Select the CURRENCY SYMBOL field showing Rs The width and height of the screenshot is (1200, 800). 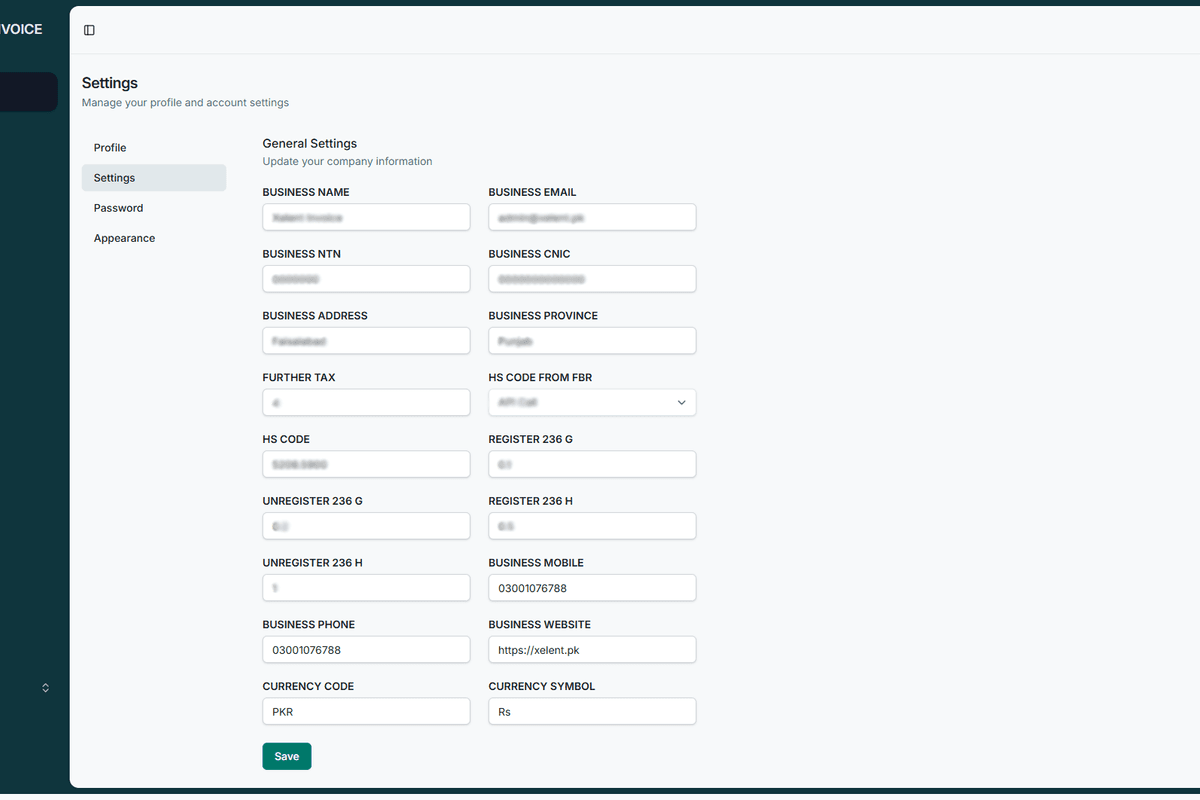592,711
